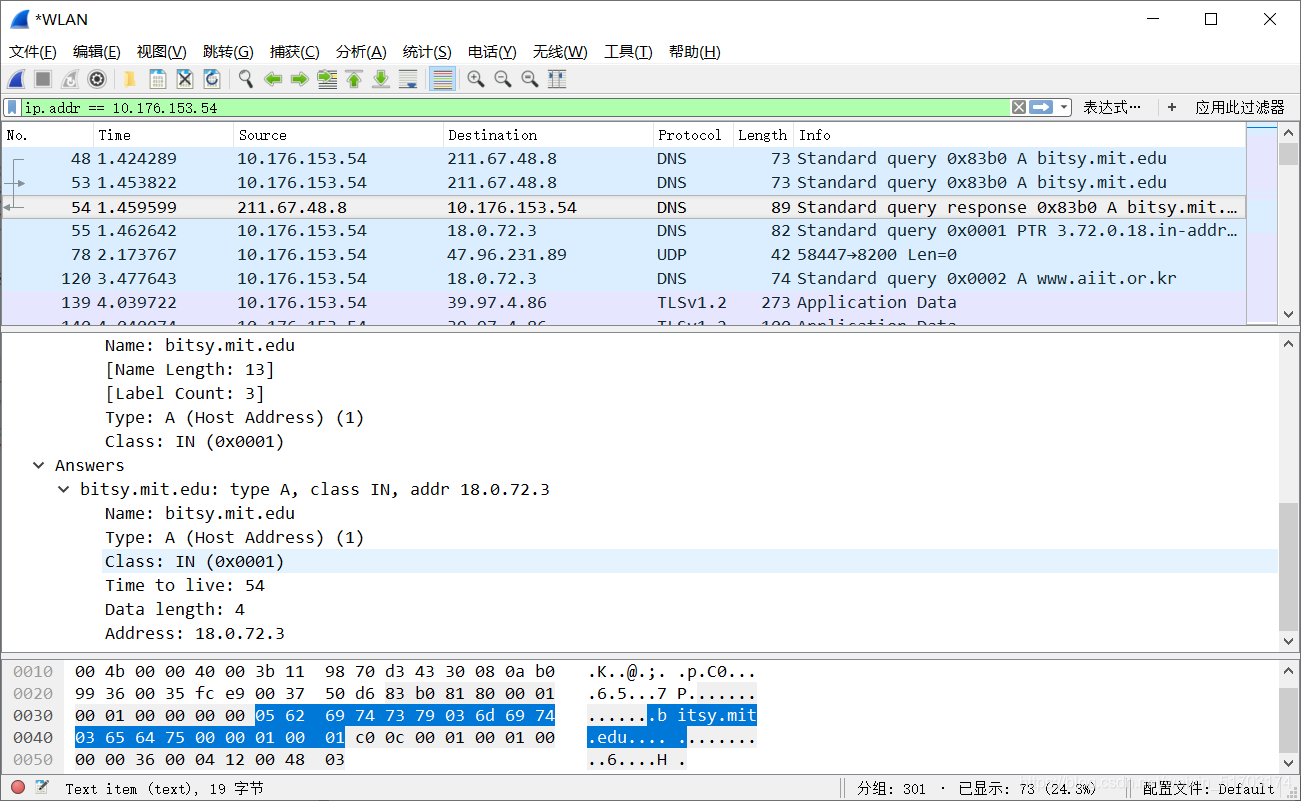Image resolution: width=1301 pixels, height=801 pixels.
Task: Open the 捕获(C) menu
Action: click(x=295, y=52)
